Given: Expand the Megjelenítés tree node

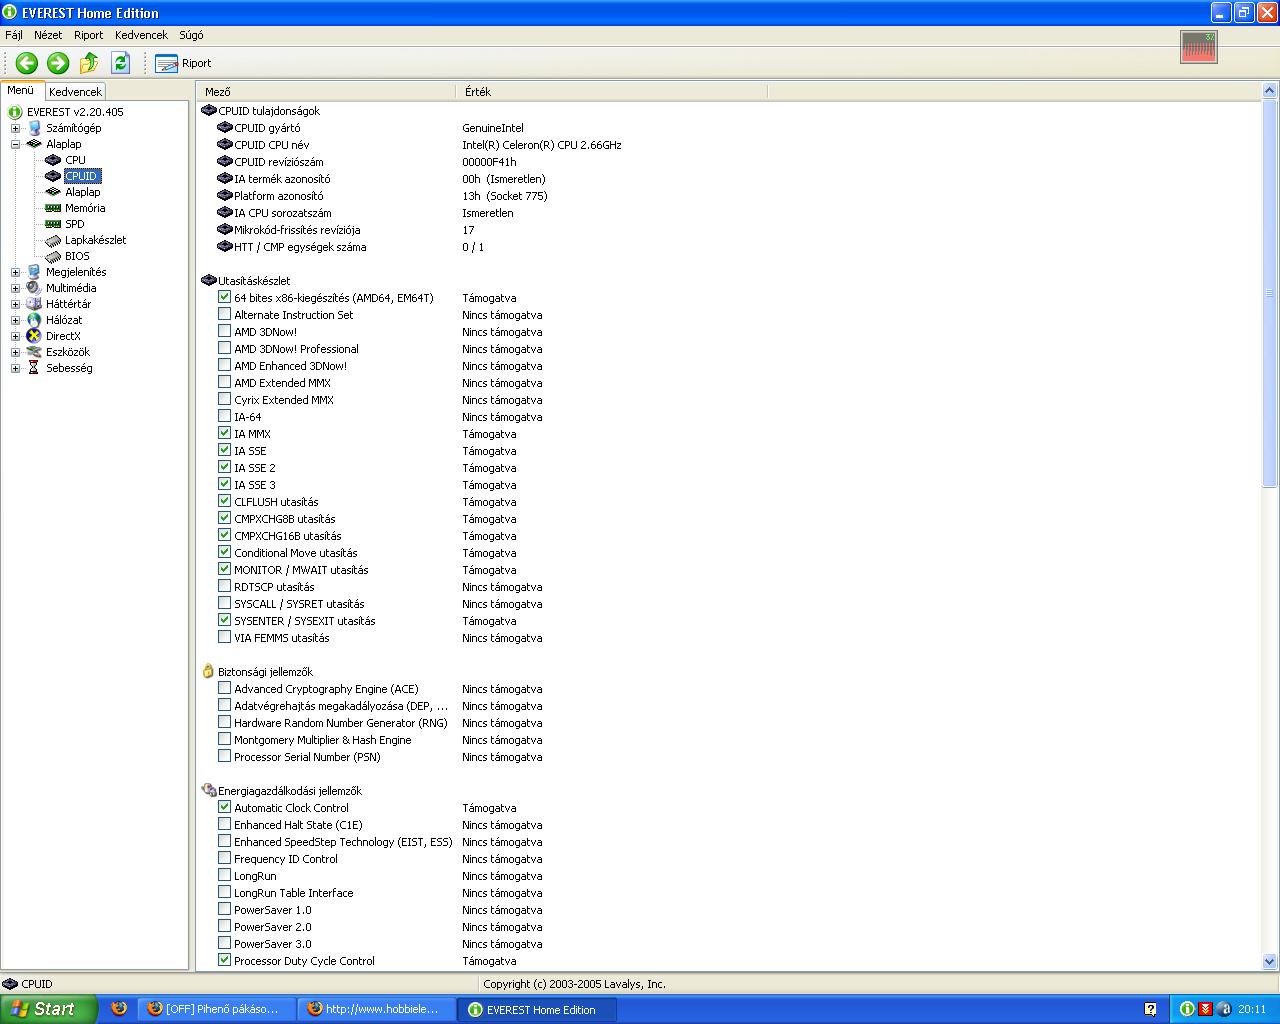Looking at the screenshot, I should 15,272.
